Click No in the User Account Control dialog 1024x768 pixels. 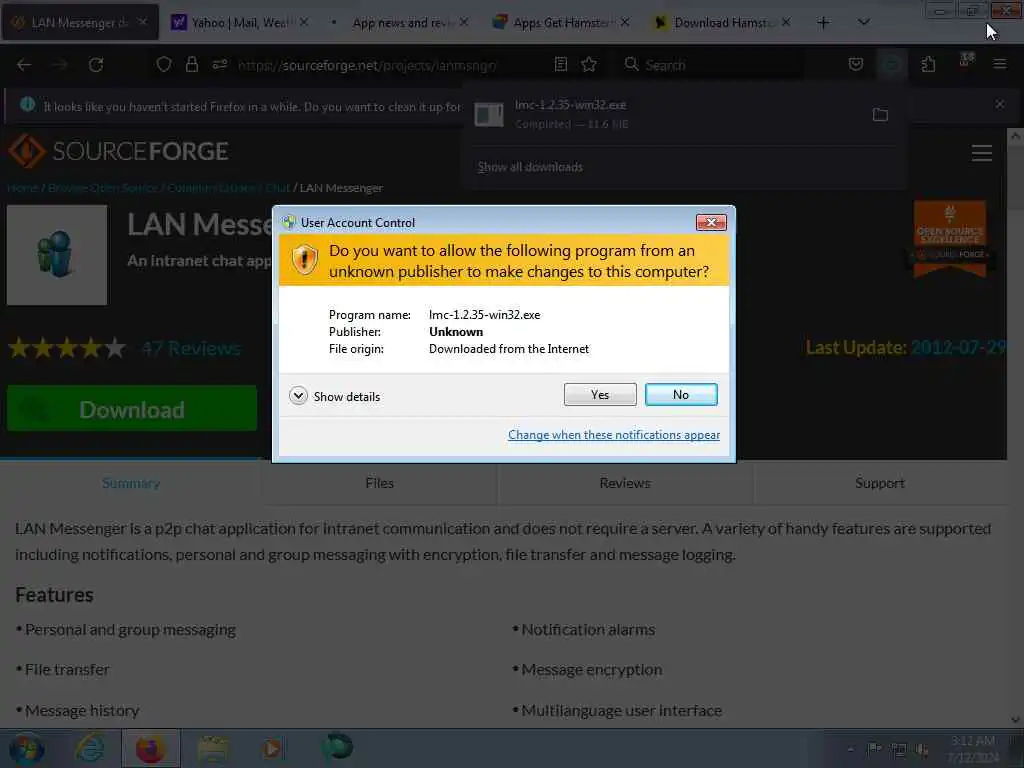point(680,394)
